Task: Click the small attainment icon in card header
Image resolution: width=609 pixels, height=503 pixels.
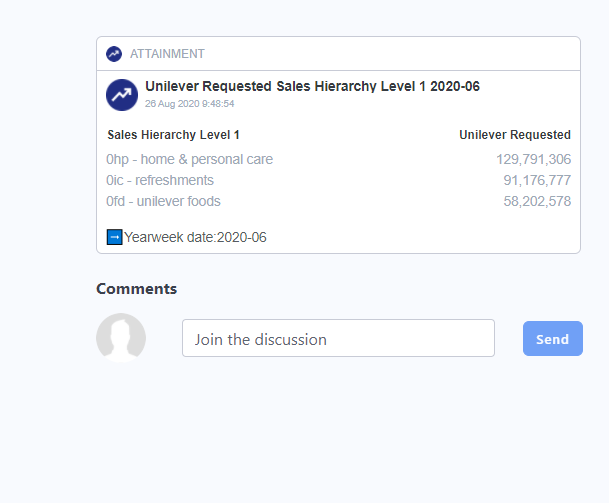Action: (114, 54)
